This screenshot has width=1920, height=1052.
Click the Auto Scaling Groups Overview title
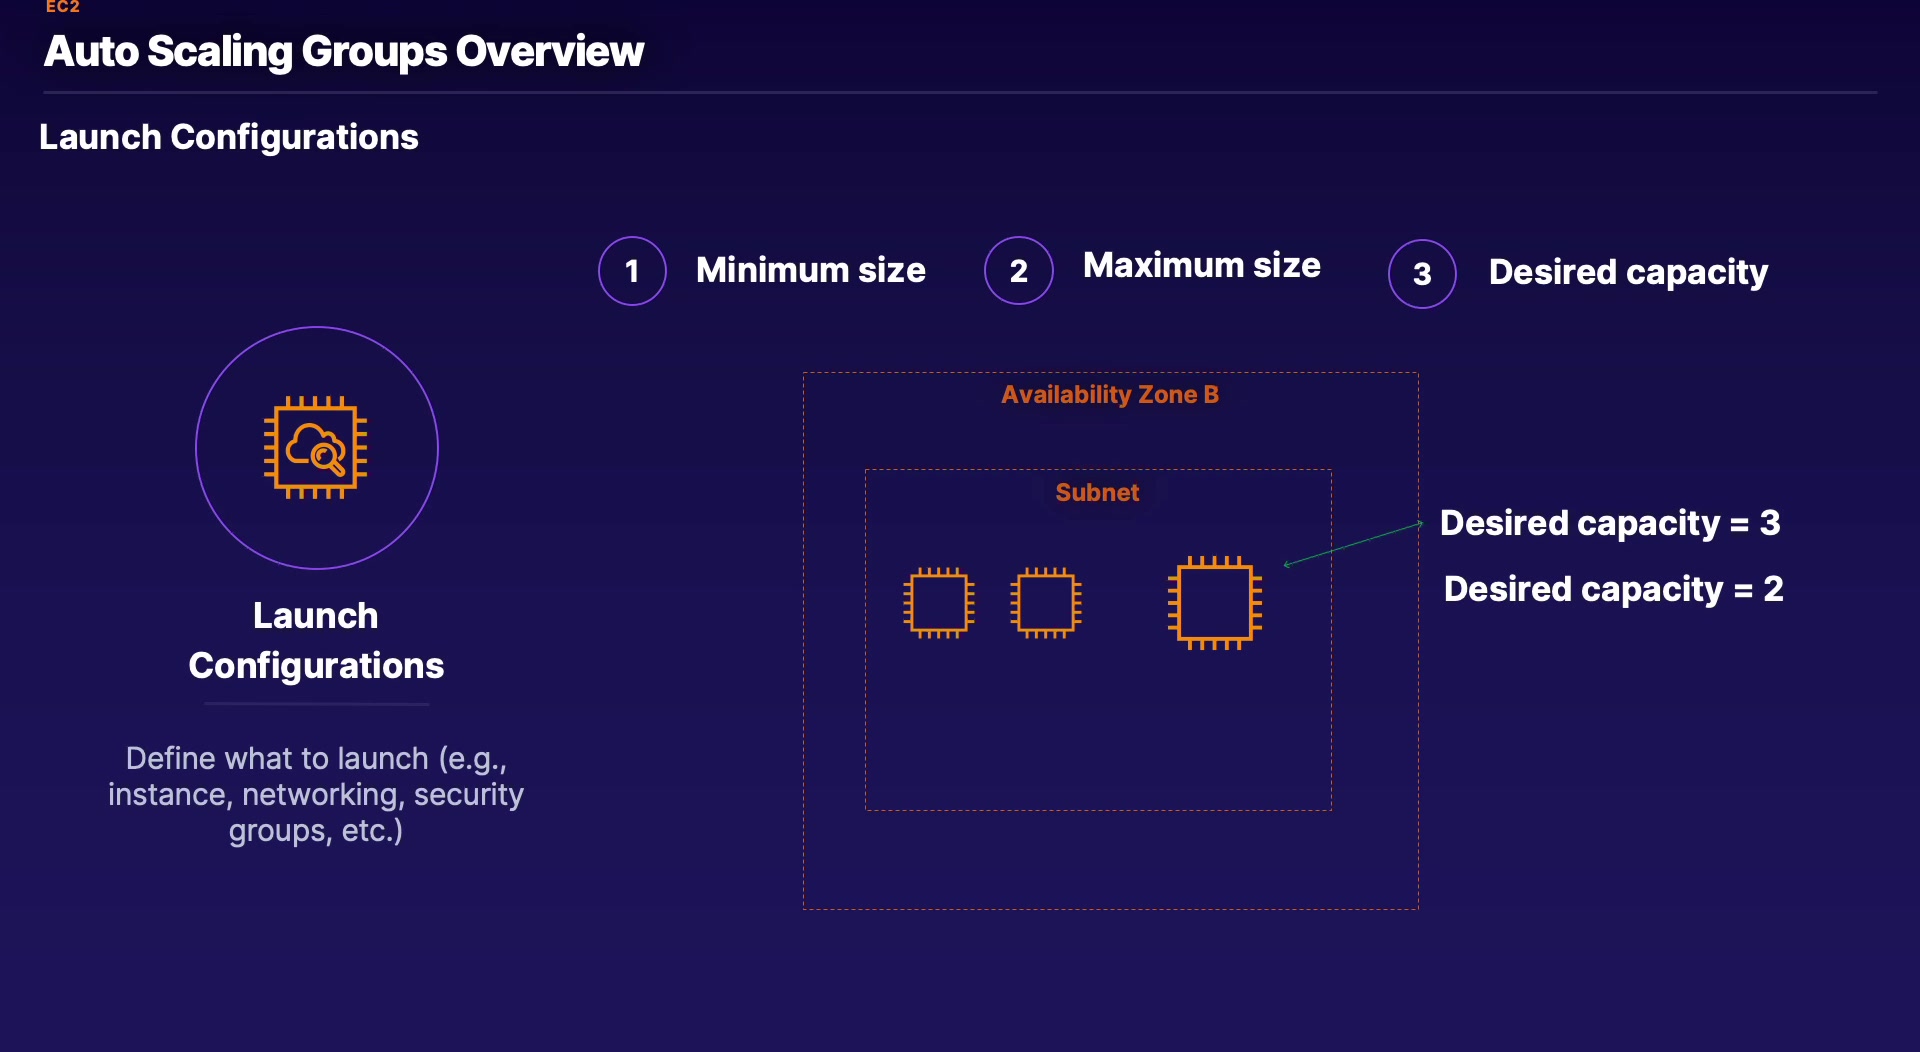coord(344,52)
